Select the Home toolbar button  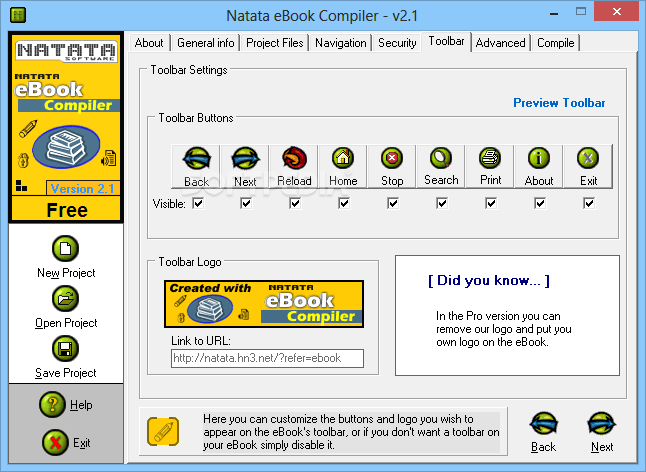343,167
